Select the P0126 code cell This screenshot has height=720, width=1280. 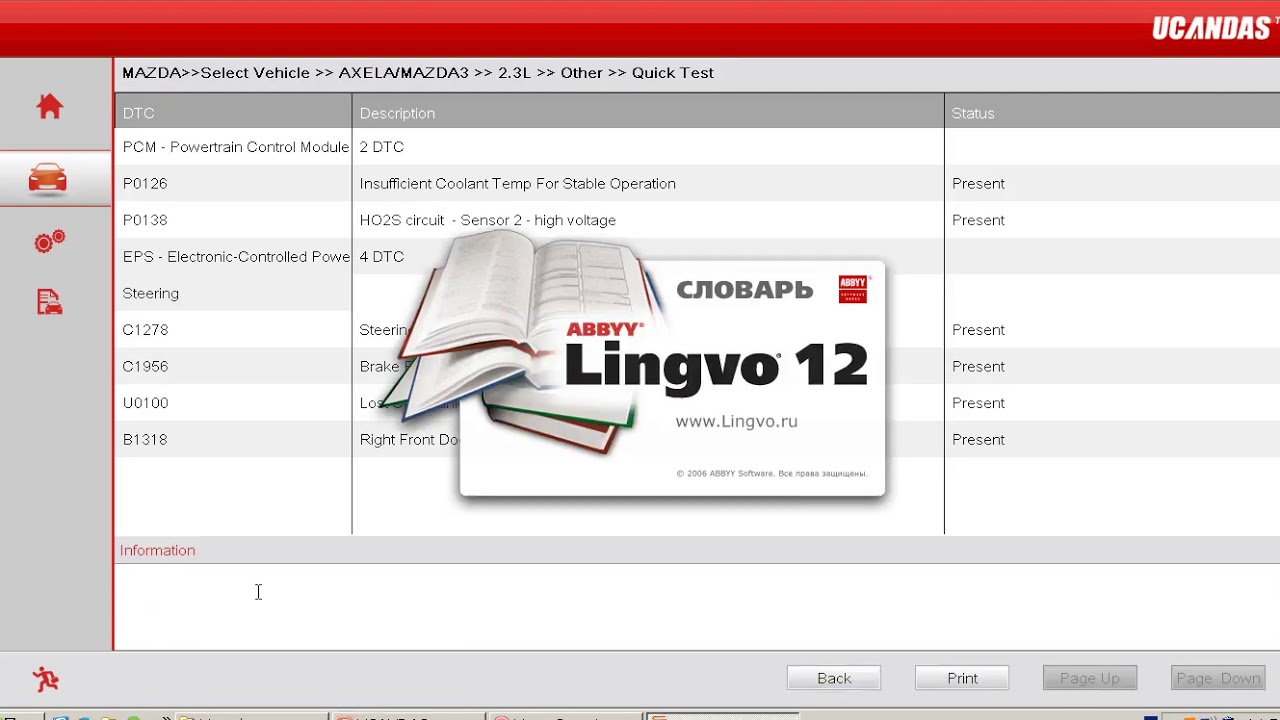click(145, 184)
